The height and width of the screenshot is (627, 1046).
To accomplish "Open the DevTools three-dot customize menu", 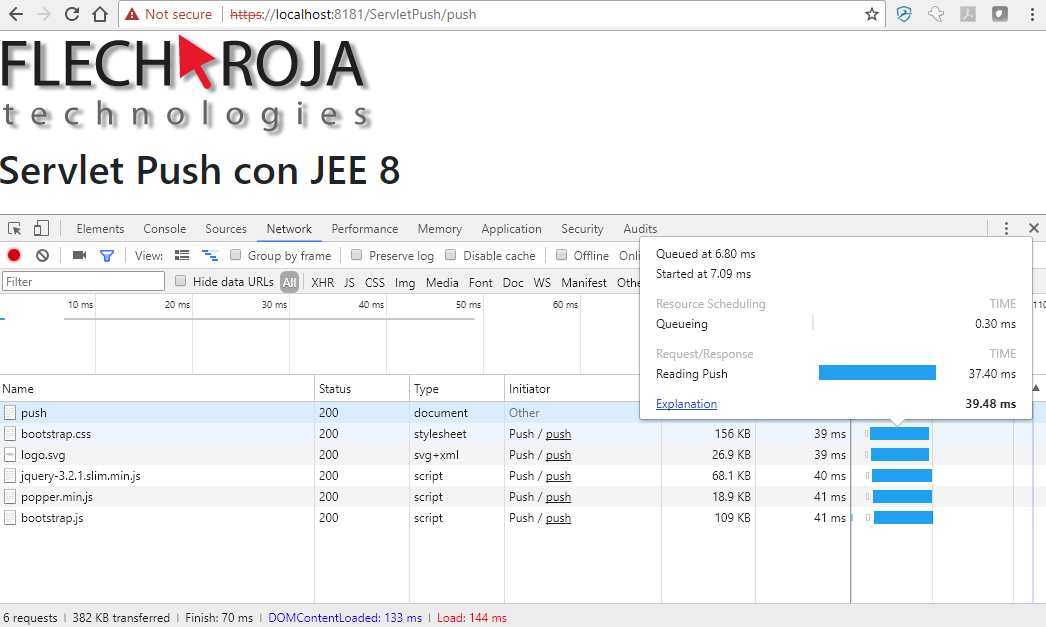I will tap(1006, 229).
